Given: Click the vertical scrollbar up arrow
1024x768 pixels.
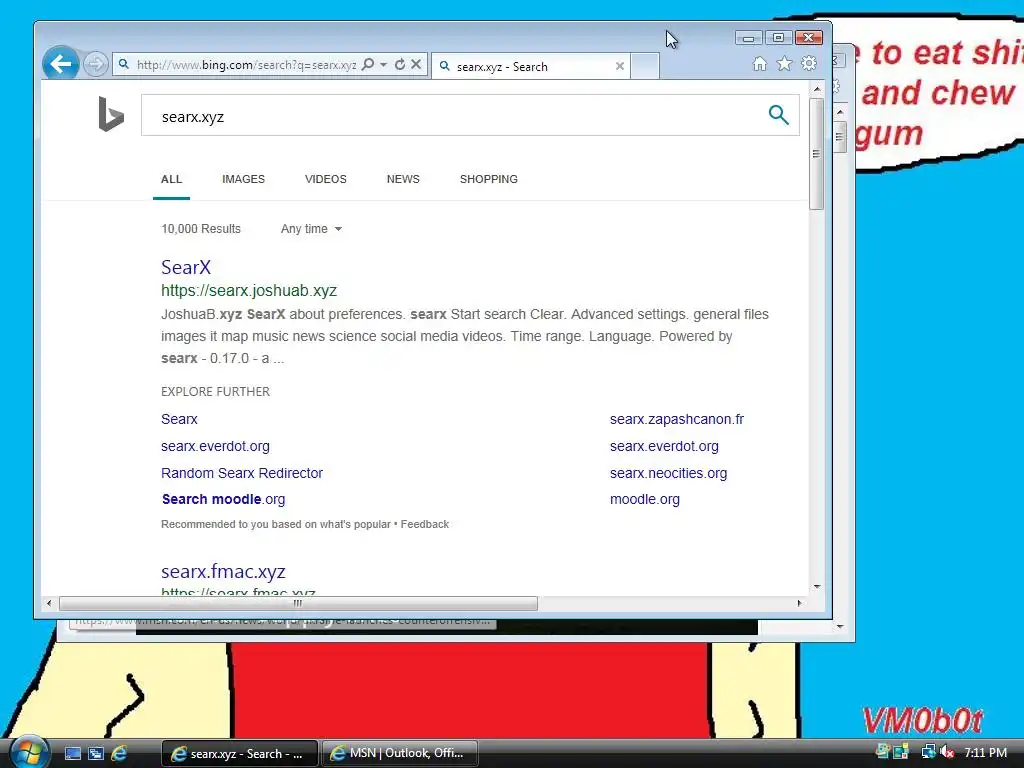Looking at the screenshot, I should 817,88.
